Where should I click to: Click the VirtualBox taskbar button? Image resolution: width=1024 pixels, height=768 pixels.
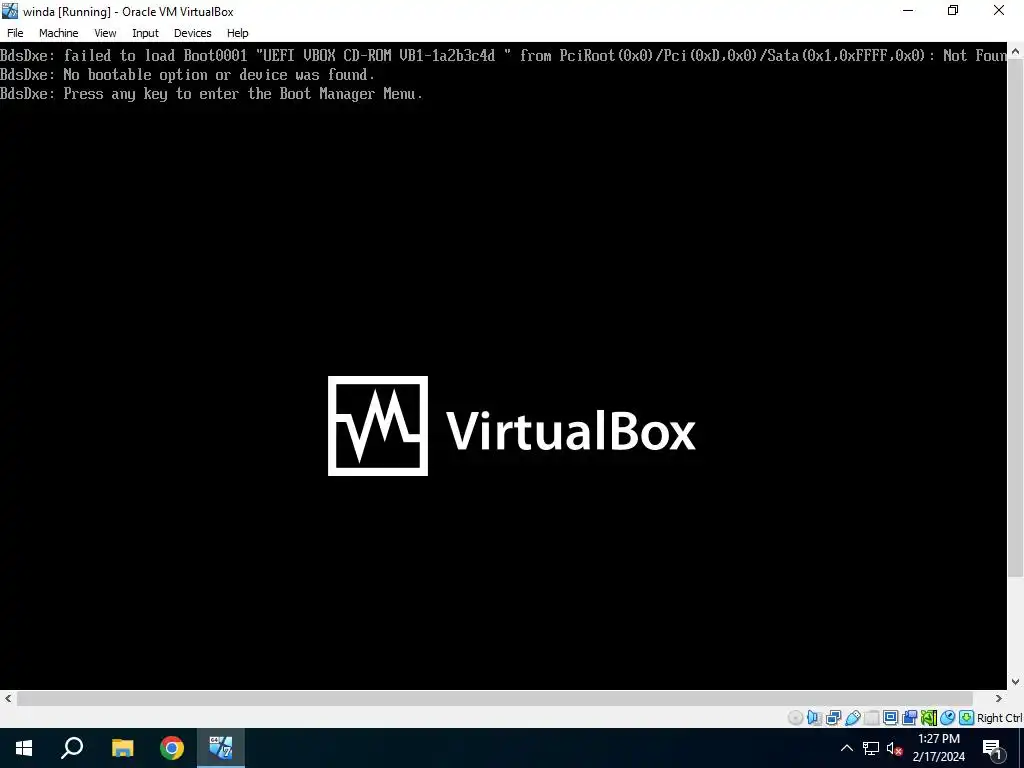(221, 748)
